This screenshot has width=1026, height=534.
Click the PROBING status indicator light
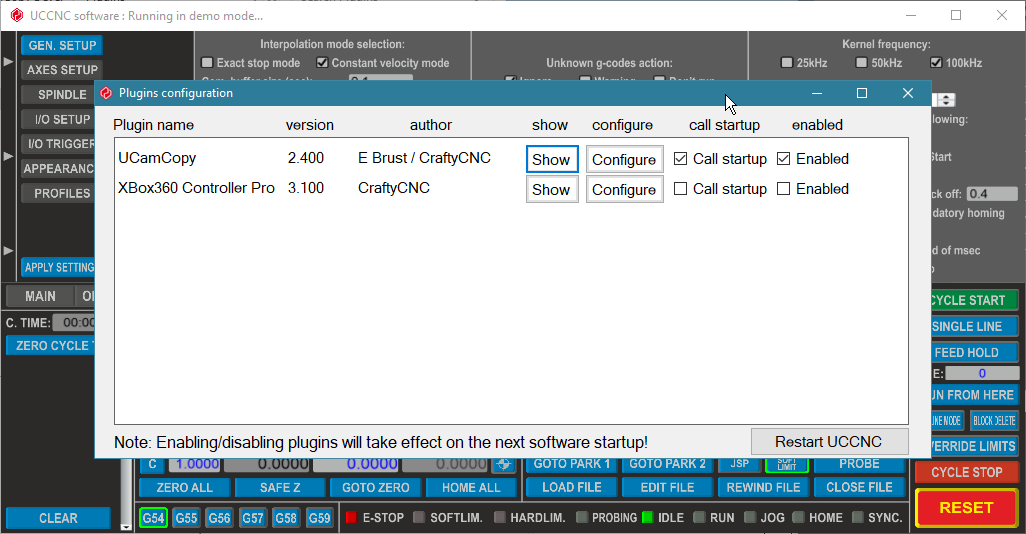pos(581,518)
